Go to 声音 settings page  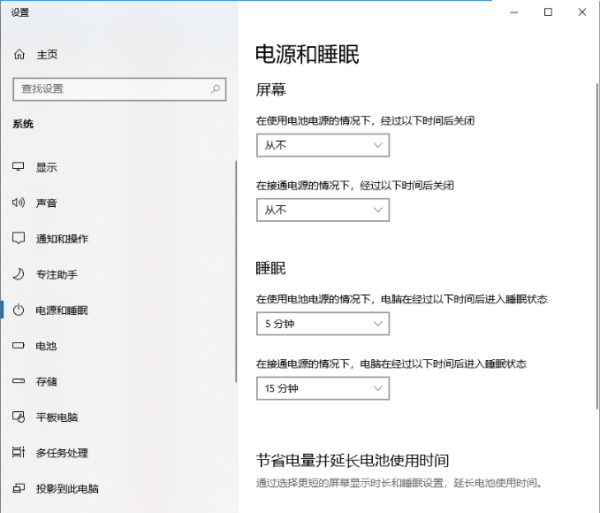pos(46,203)
